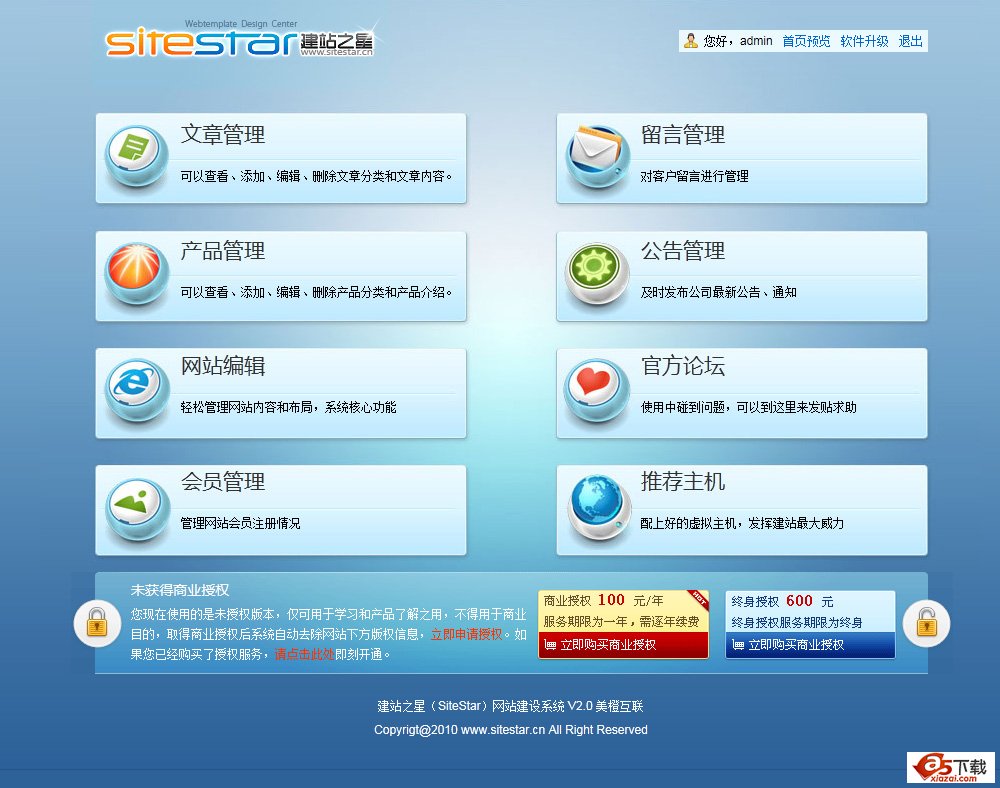Click the red heart icon for 官方论坛
The width and height of the screenshot is (1000, 788).
point(597,390)
